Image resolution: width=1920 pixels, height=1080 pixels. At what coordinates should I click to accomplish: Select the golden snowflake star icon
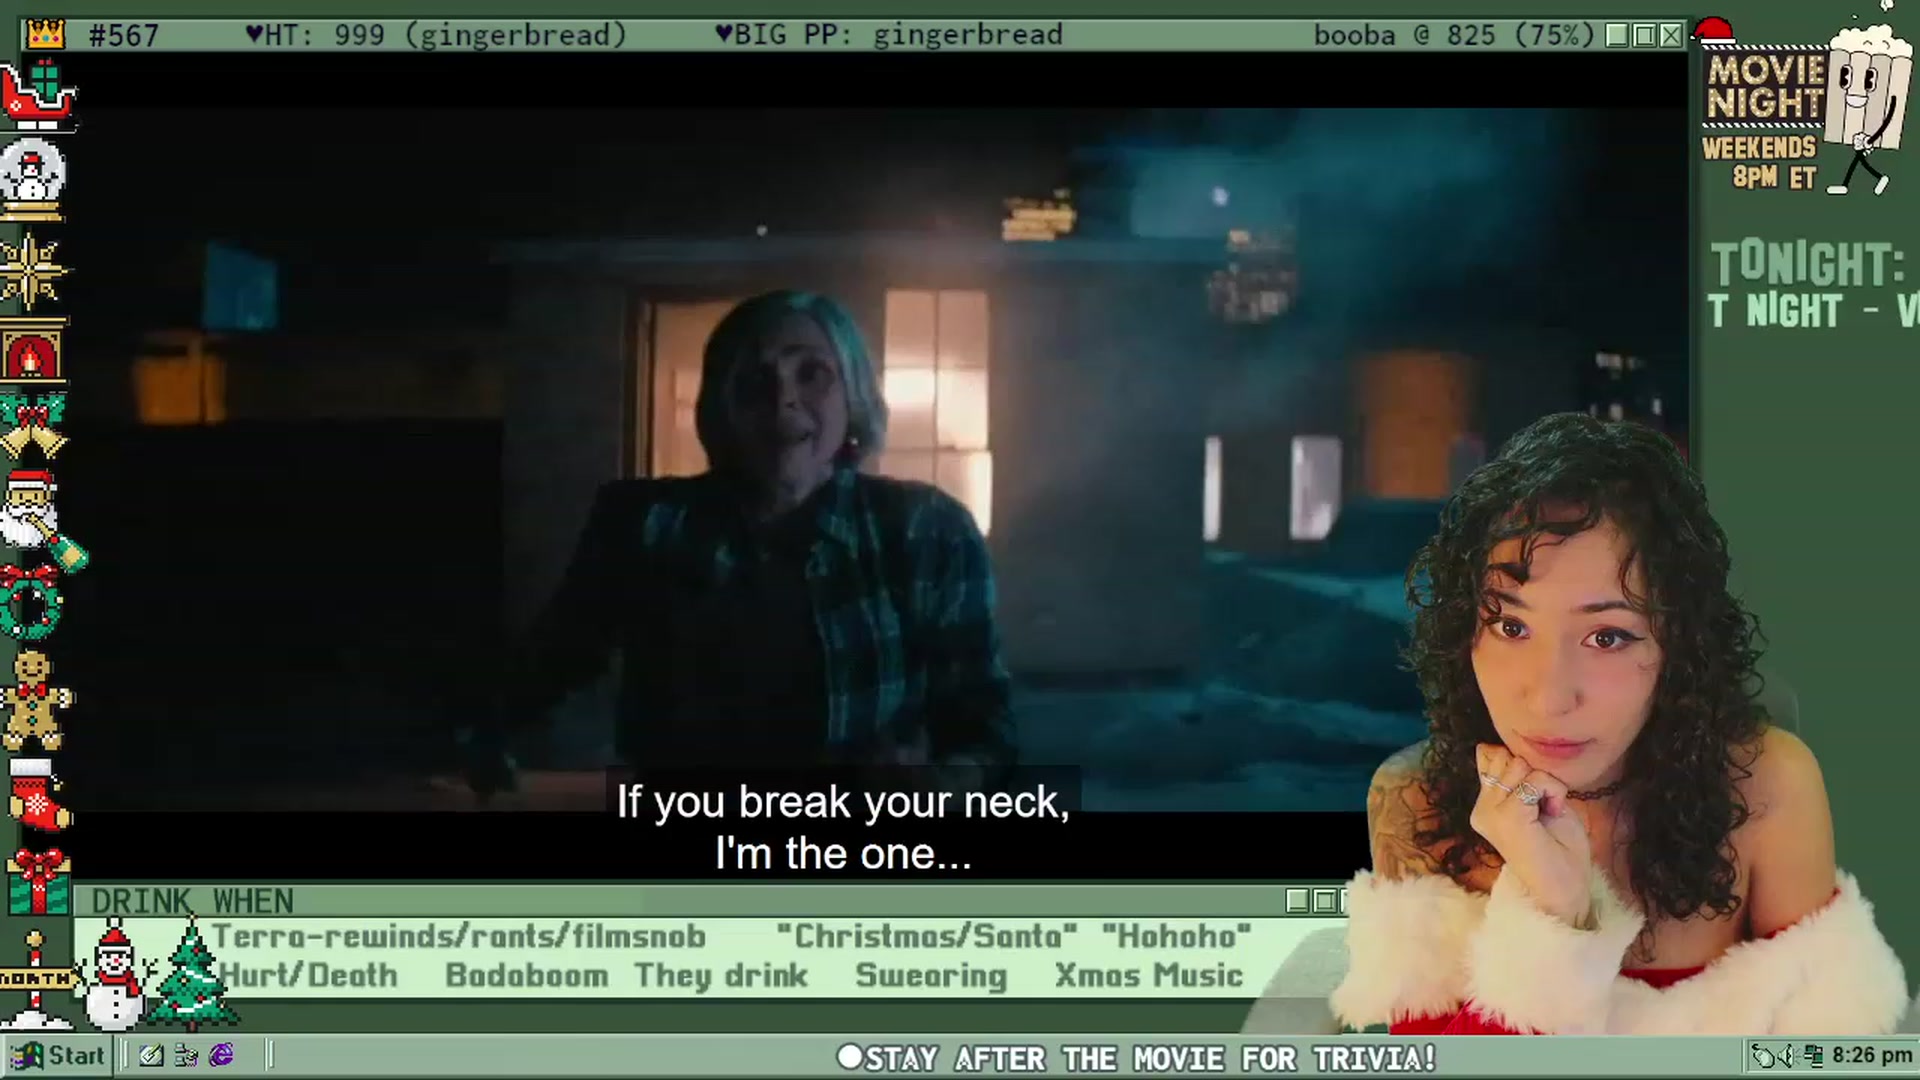pyautogui.click(x=32, y=270)
